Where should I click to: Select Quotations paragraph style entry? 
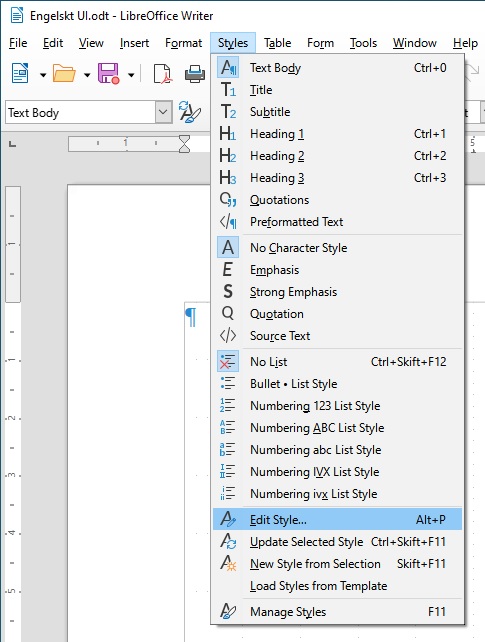[338, 200]
